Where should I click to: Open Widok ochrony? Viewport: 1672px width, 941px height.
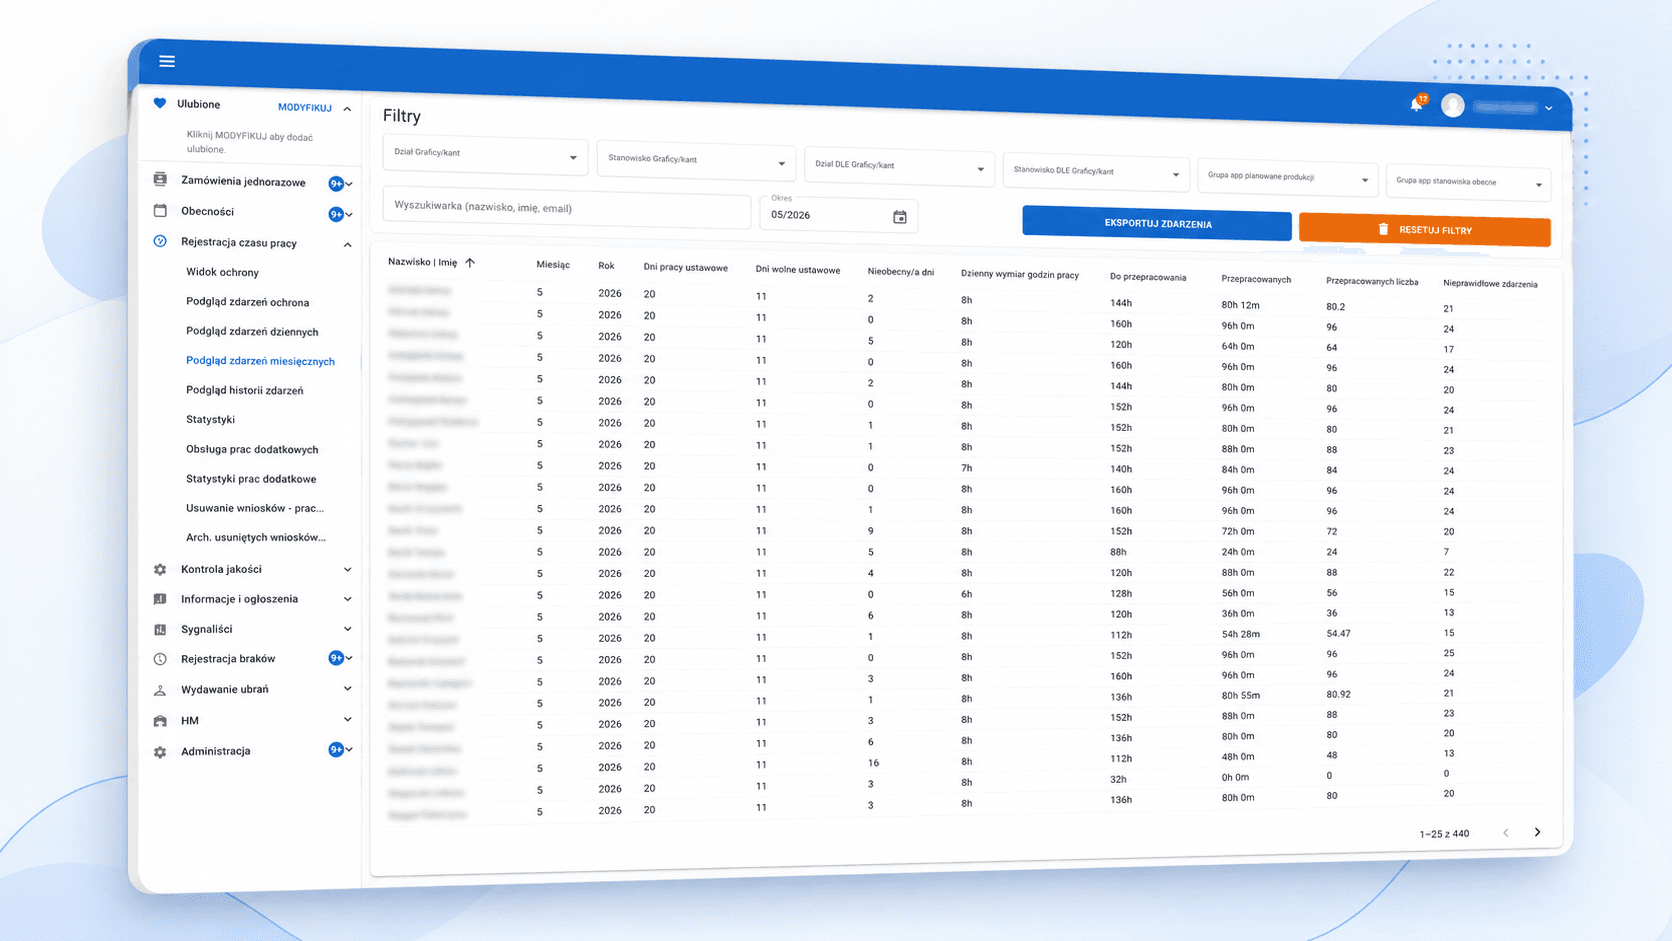(222, 272)
